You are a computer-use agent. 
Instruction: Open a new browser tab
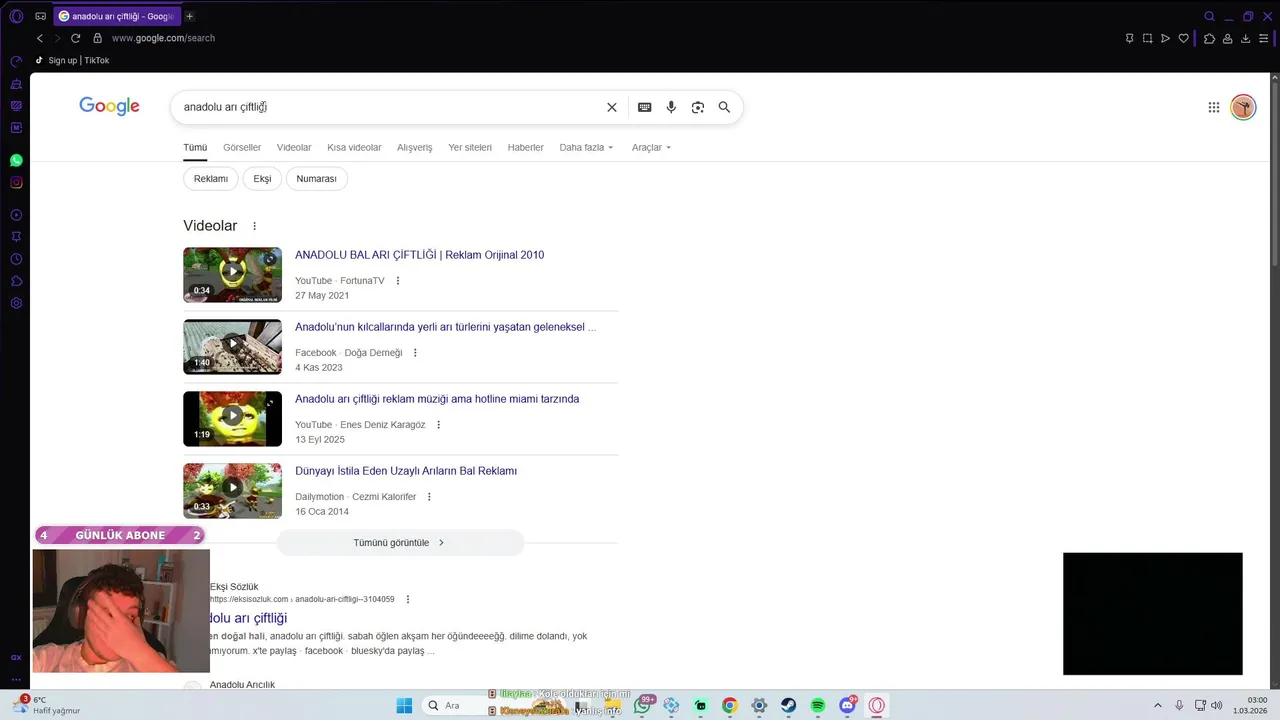click(x=190, y=16)
